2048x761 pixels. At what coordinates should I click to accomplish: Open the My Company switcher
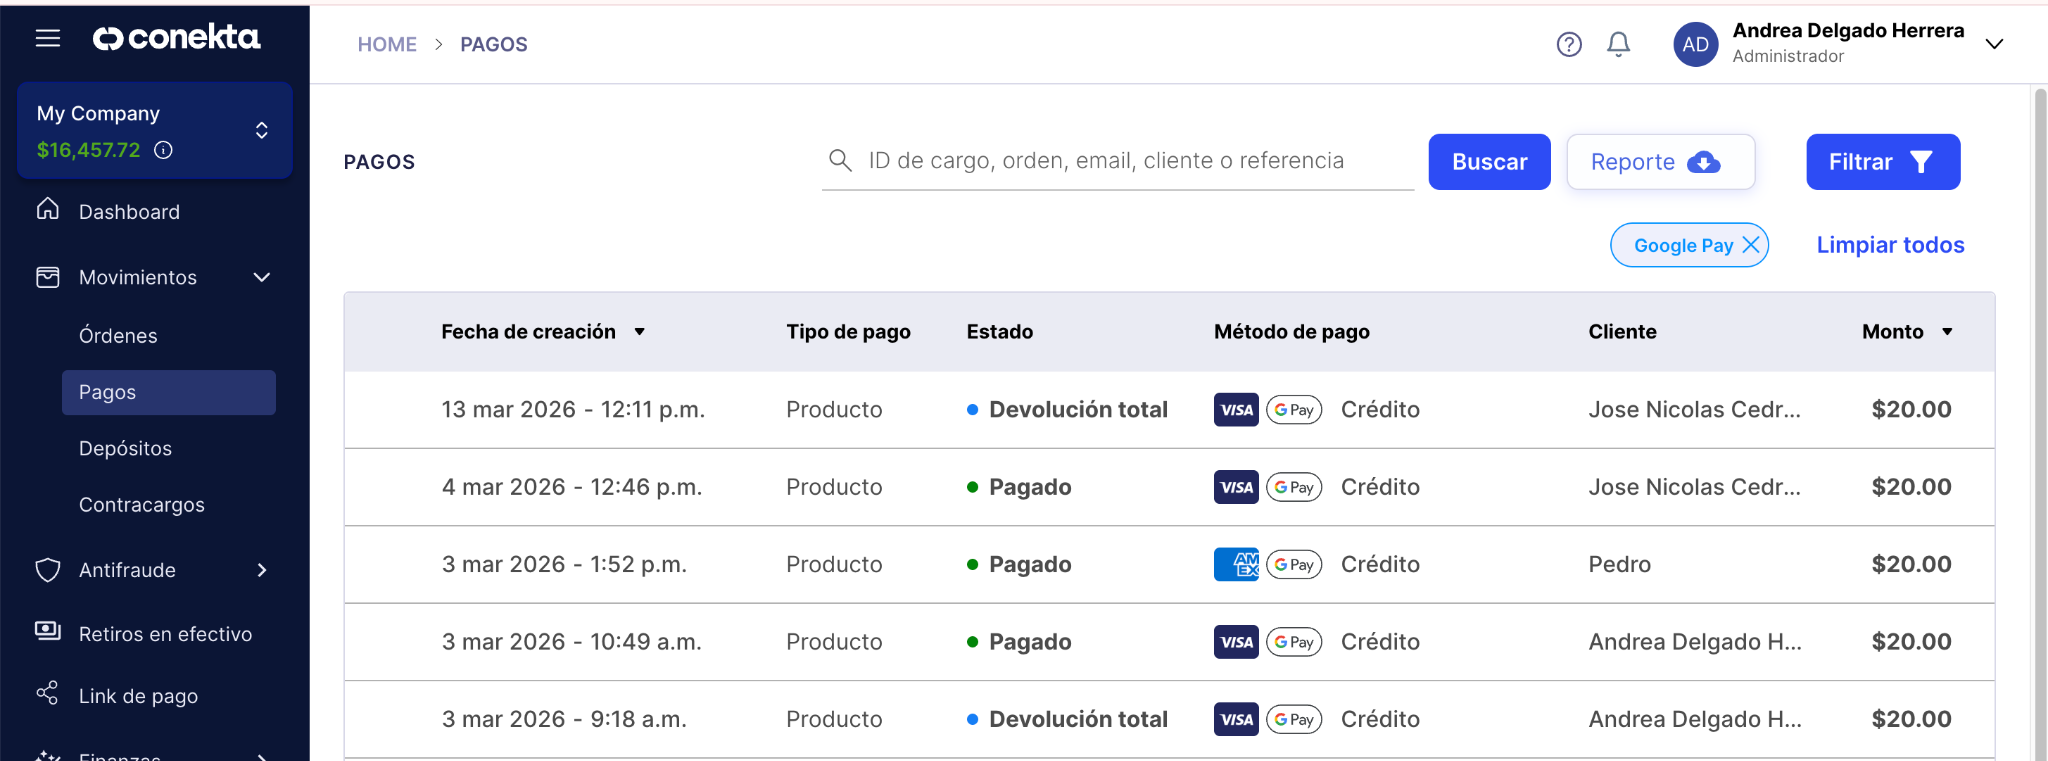261,131
